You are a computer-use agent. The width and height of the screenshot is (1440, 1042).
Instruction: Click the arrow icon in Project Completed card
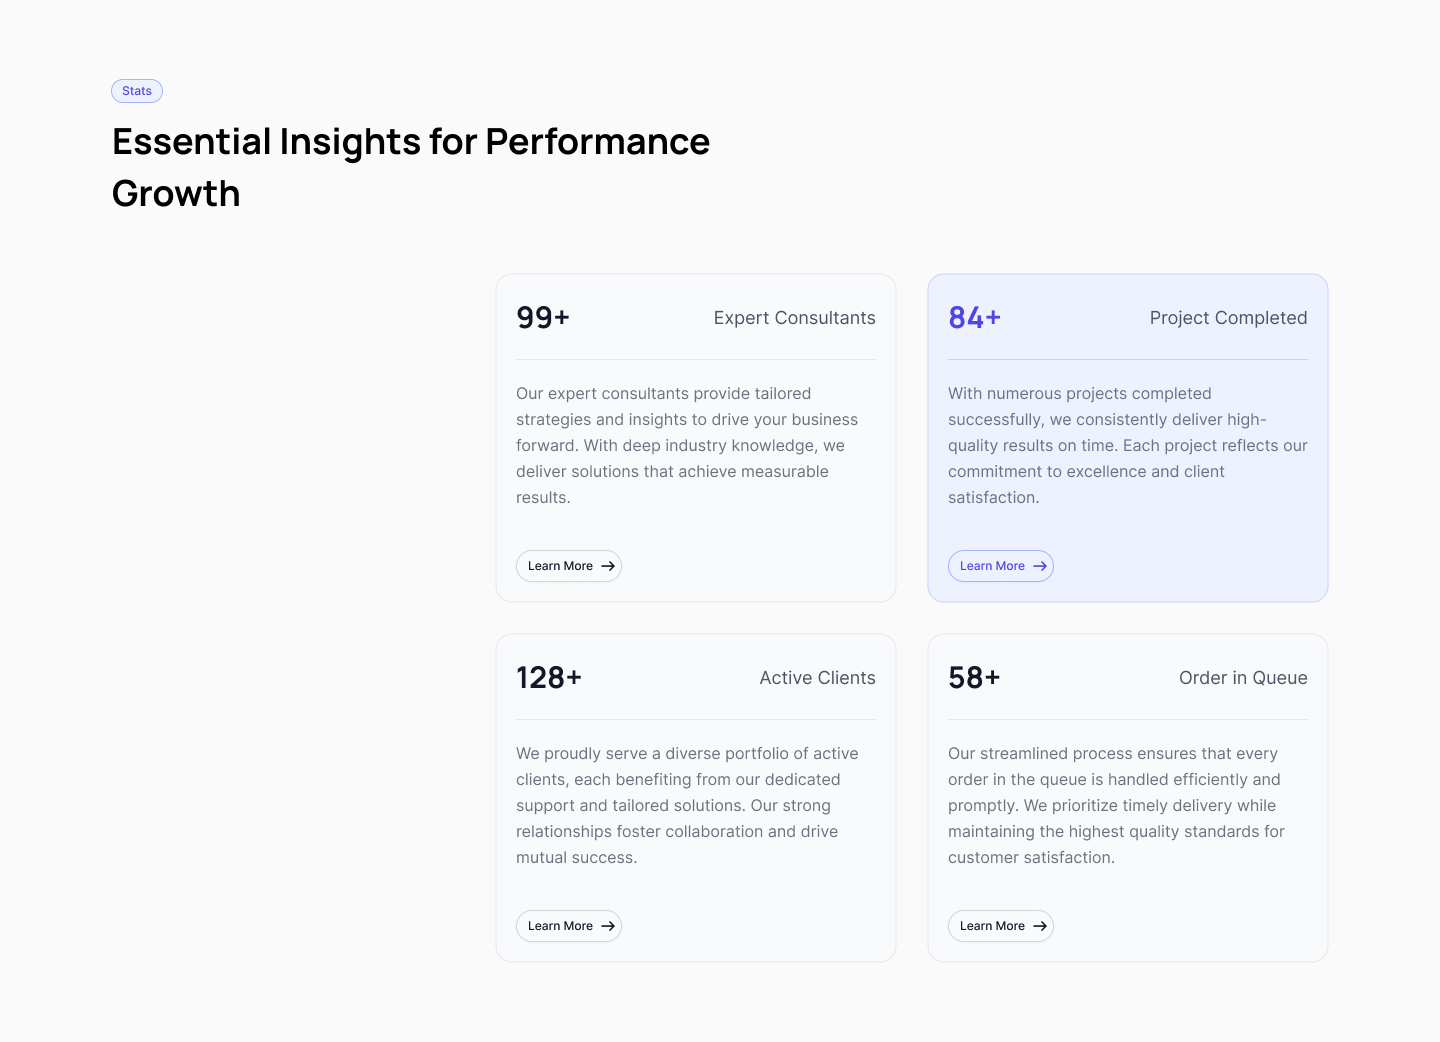click(1040, 566)
